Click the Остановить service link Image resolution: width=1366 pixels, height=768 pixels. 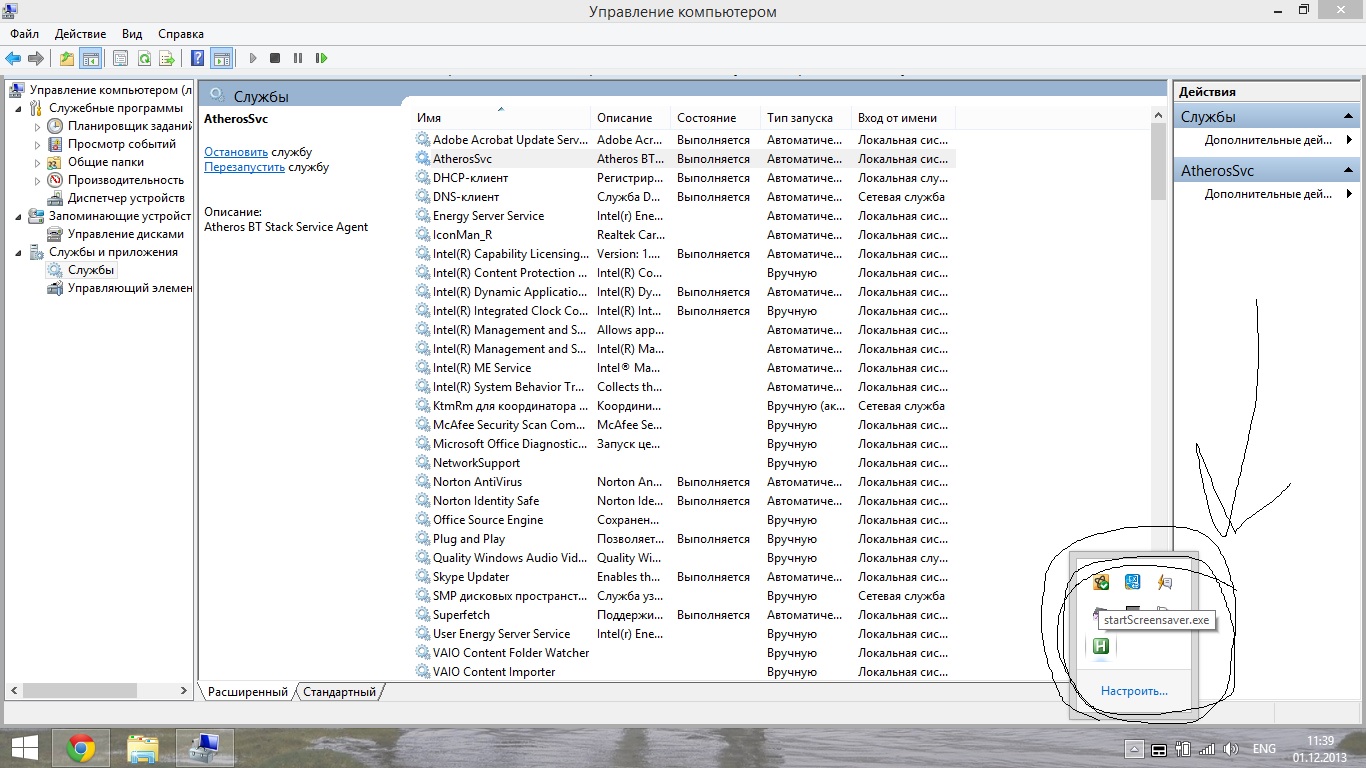tap(236, 152)
